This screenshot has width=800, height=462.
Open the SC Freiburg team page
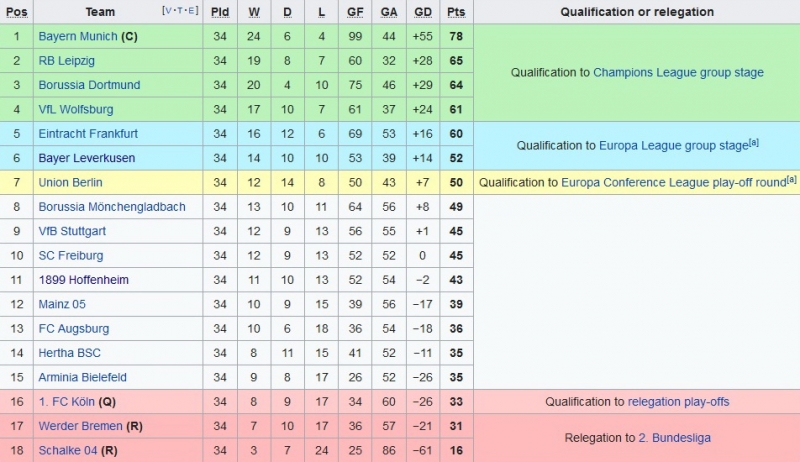coord(70,255)
